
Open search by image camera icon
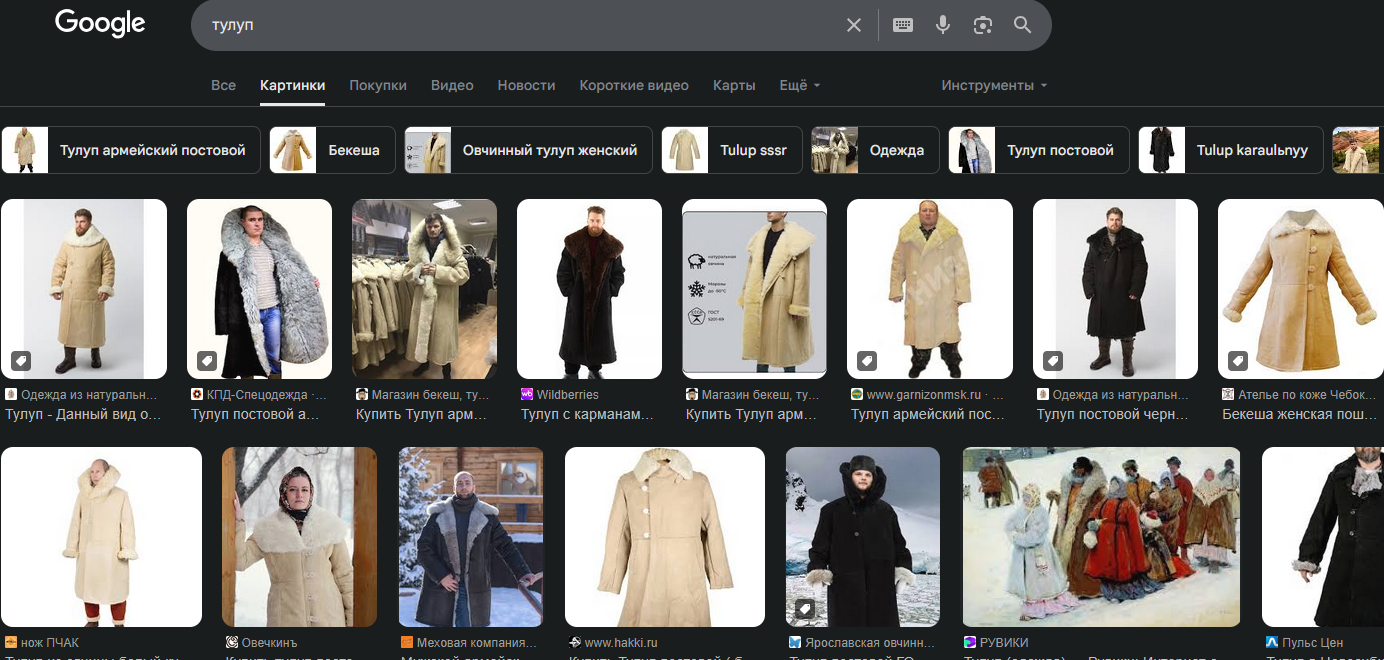click(983, 25)
